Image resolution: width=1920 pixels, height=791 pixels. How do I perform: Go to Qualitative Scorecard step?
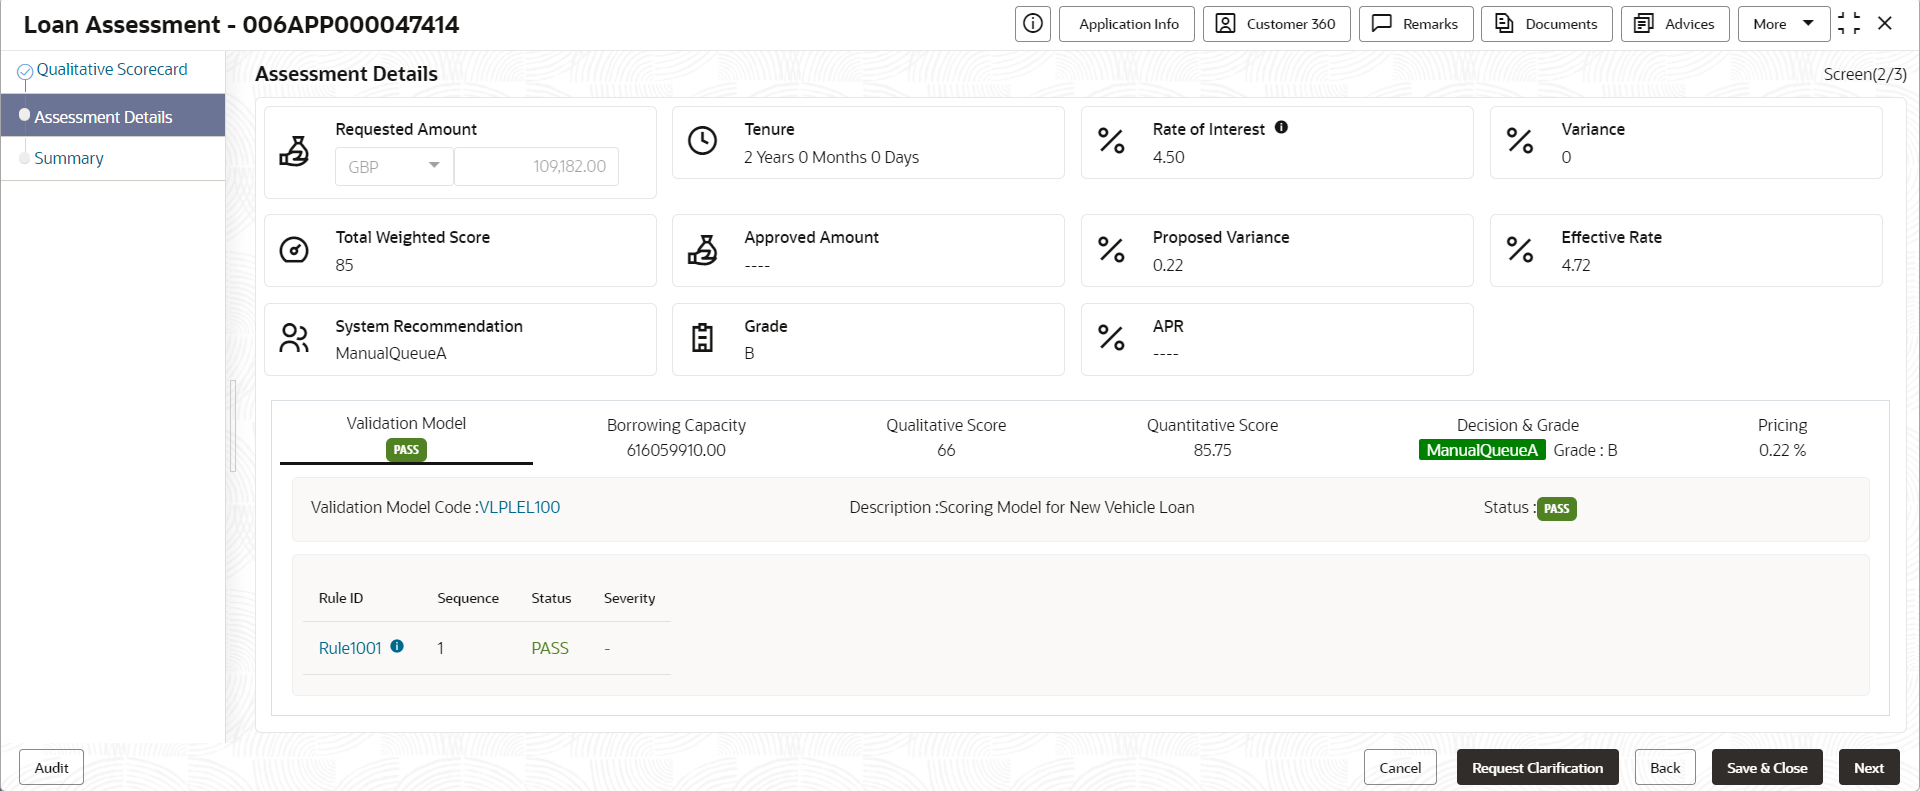(x=111, y=70)
